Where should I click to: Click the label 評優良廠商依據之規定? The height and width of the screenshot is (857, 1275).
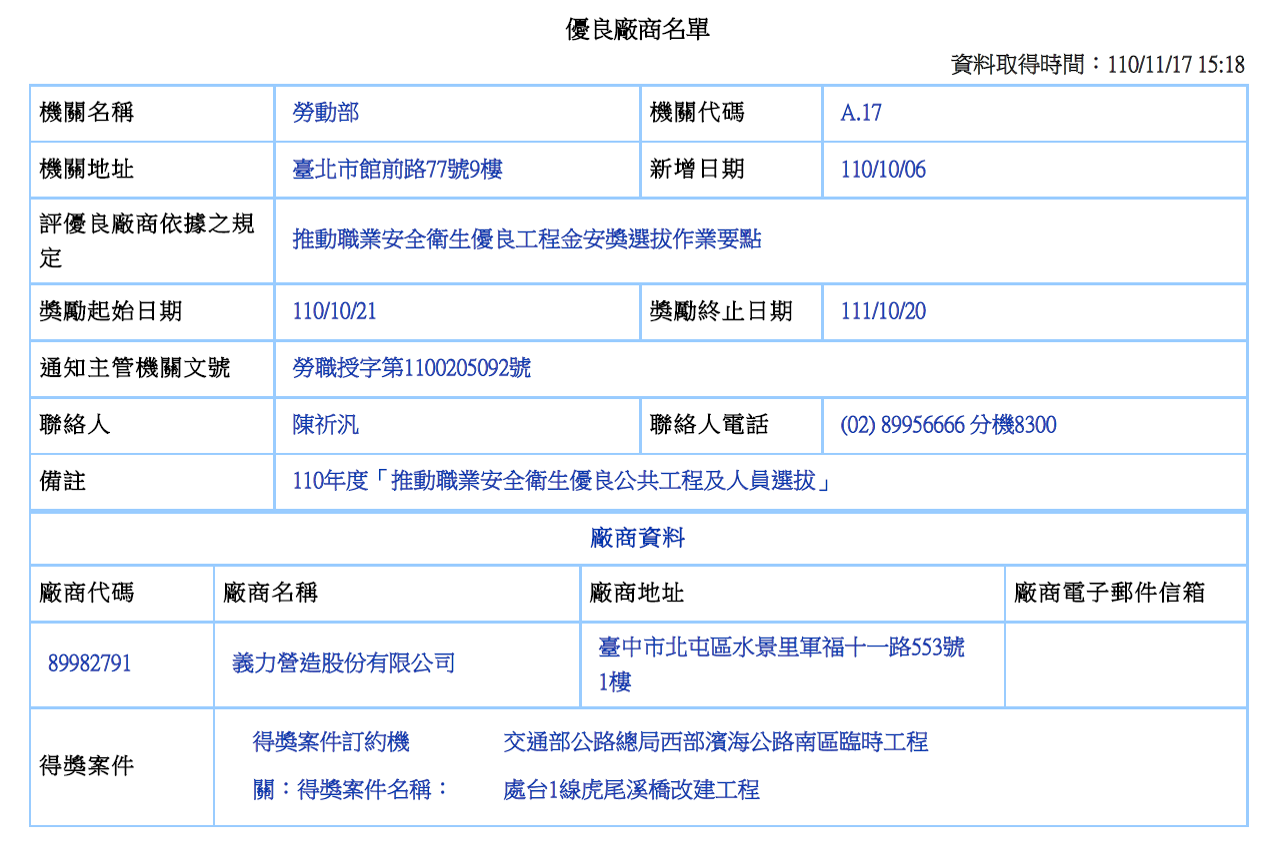pyautogui.click(x=147, y=241)
